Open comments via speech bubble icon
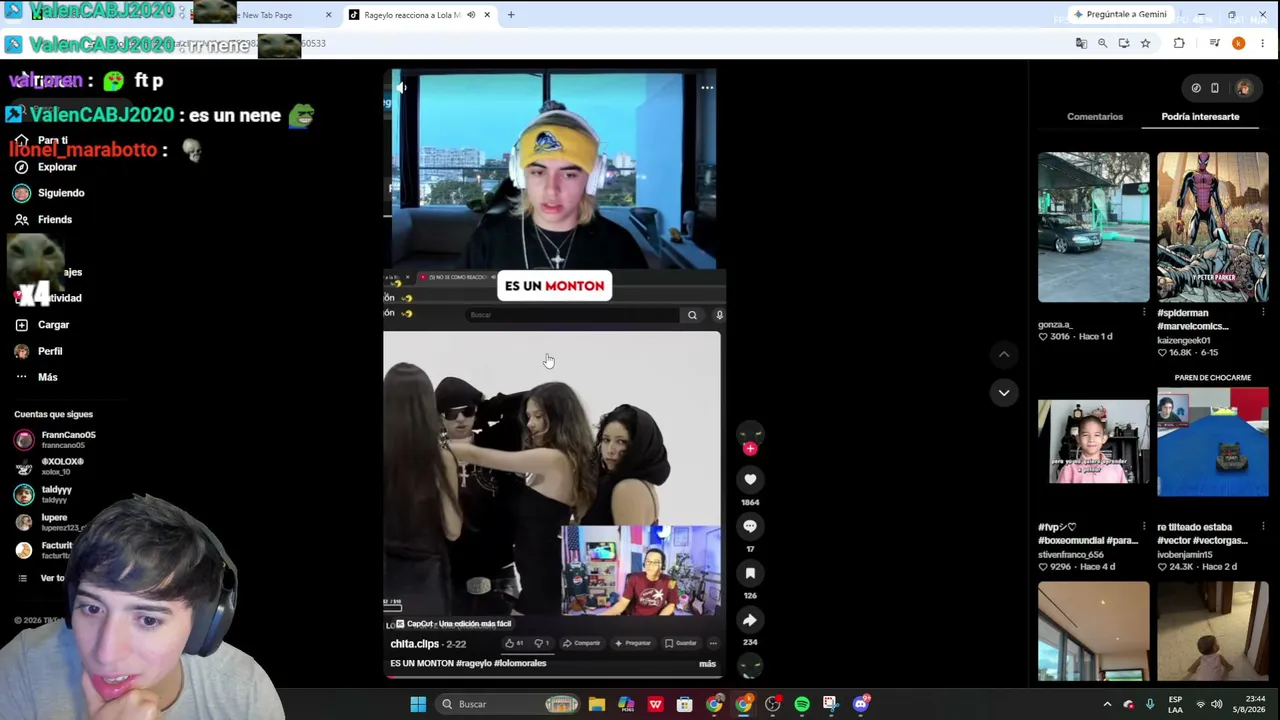The height and width of the screenshot is (720, 1280). (750, 526)
